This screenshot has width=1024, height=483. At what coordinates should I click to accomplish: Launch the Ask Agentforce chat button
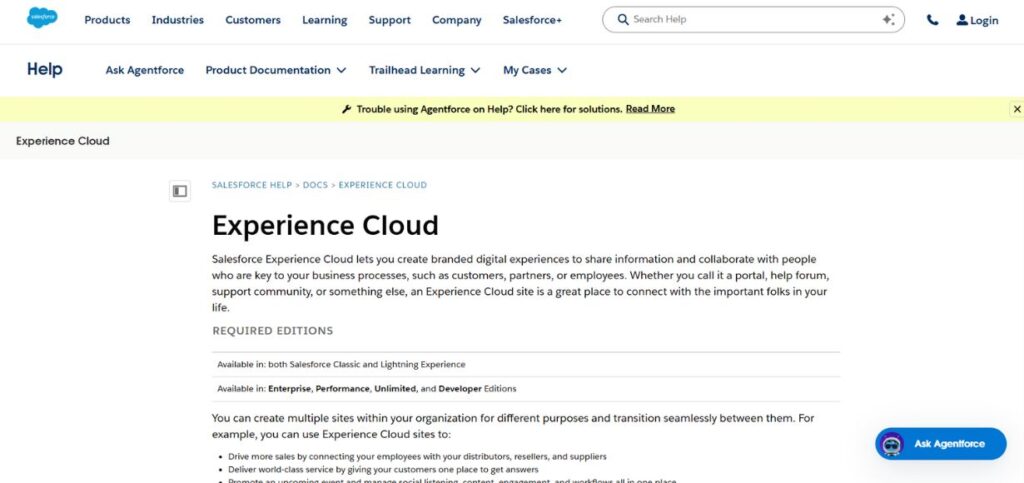940,444
